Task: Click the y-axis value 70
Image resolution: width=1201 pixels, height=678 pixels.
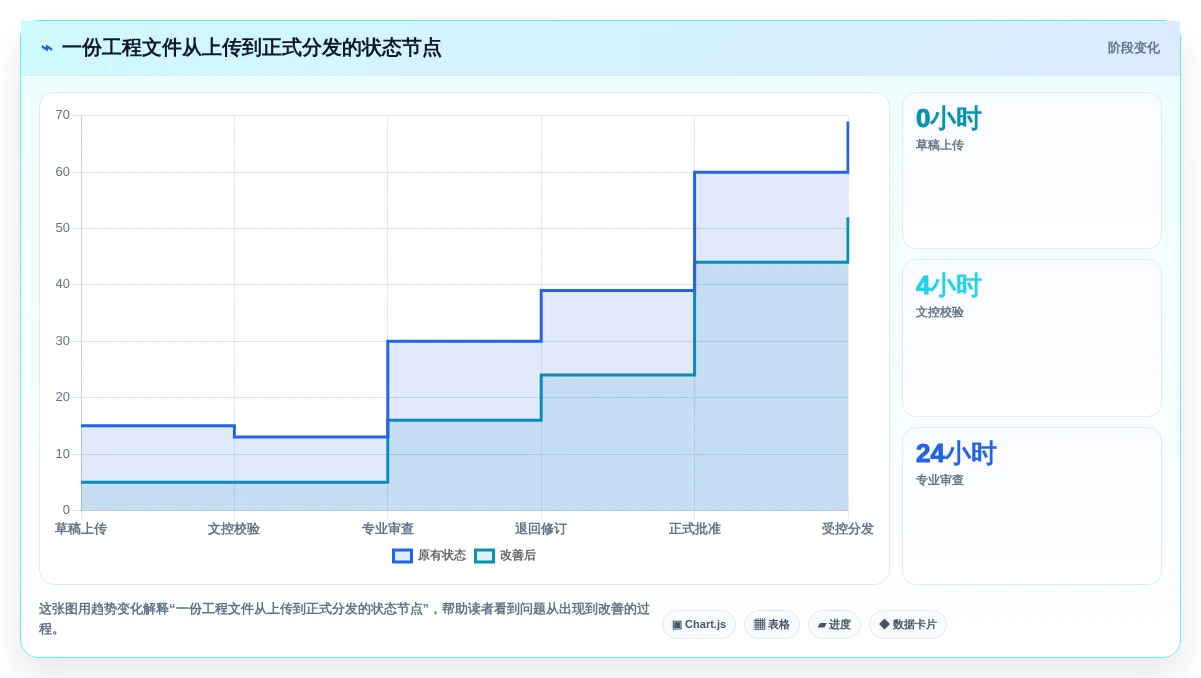Action: tap(63, 115)
